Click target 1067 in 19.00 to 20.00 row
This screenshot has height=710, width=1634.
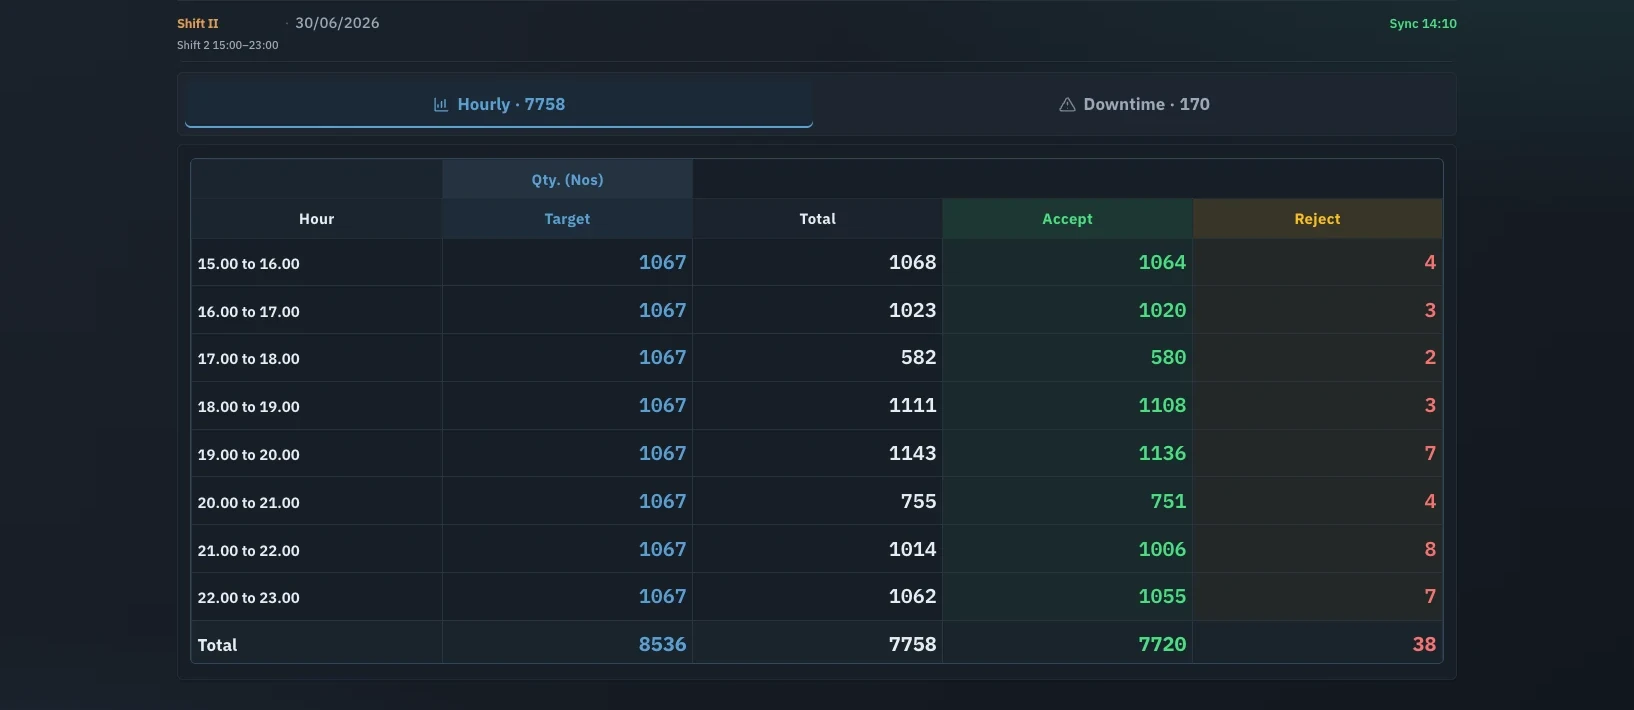[x=663, y=453]
